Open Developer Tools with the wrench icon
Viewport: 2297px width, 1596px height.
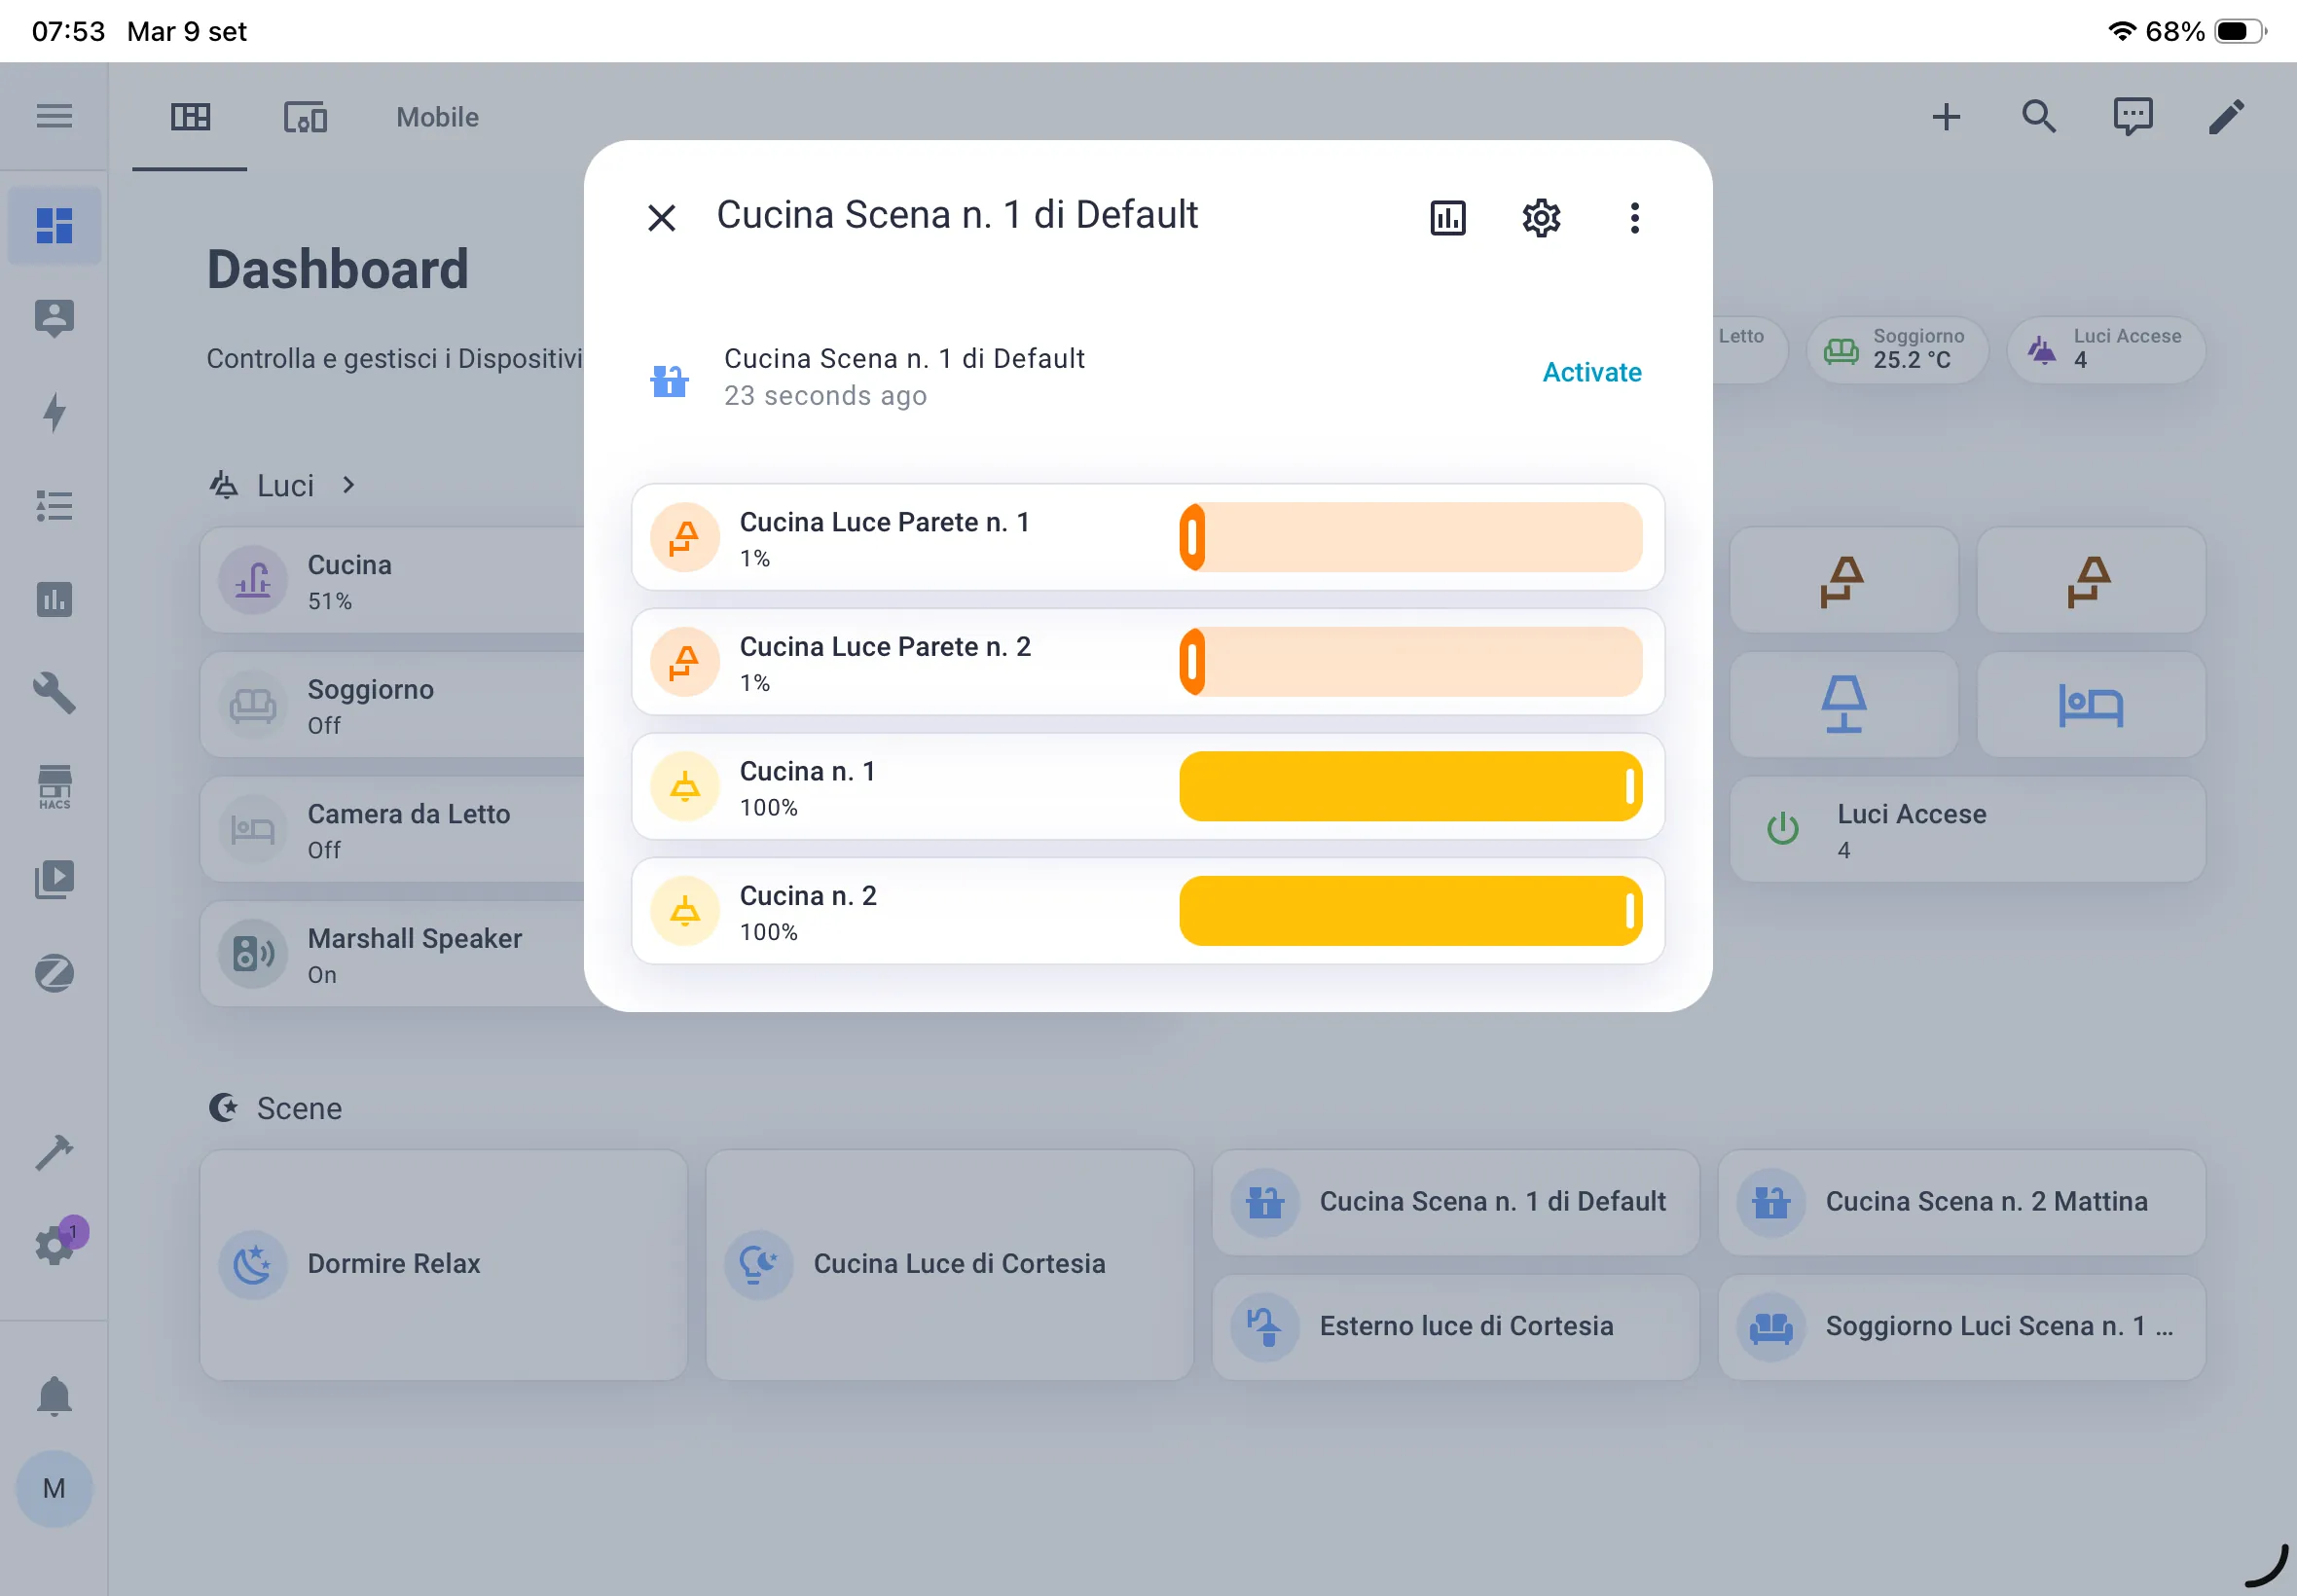pyautogui.click(x=54, y=695)
